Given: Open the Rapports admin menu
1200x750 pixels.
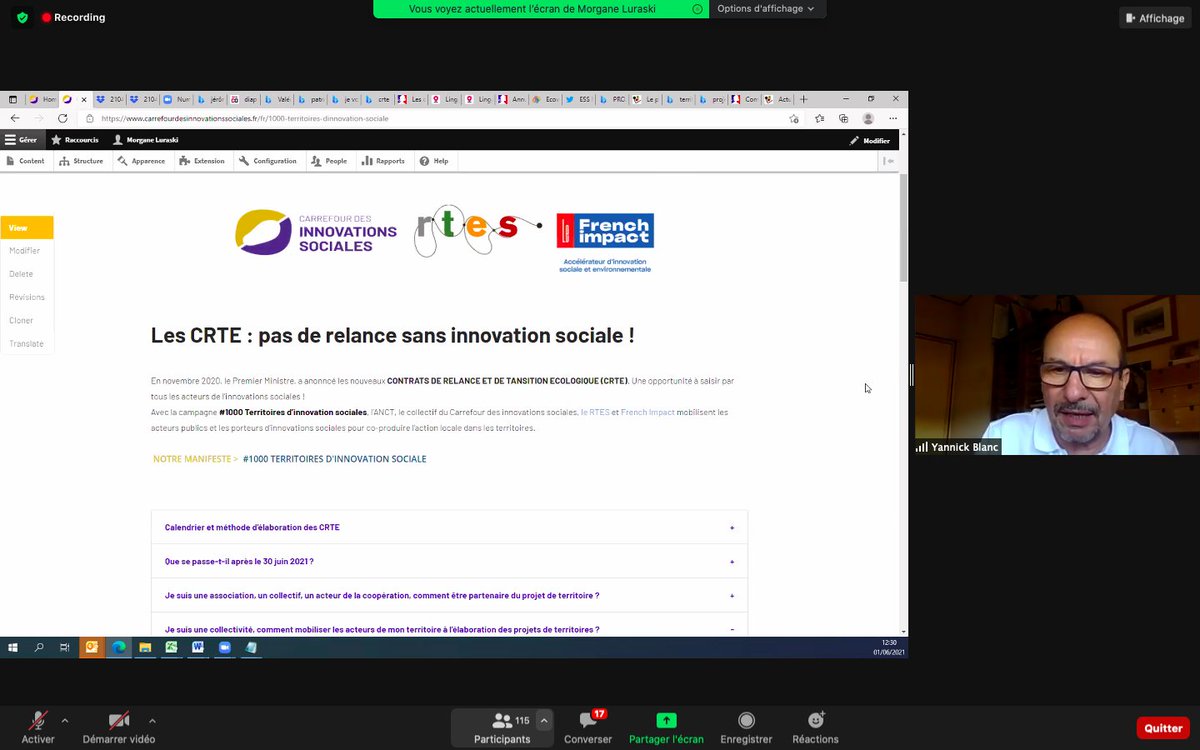Looking at the screenshot, I should click(x=384, y=161).
